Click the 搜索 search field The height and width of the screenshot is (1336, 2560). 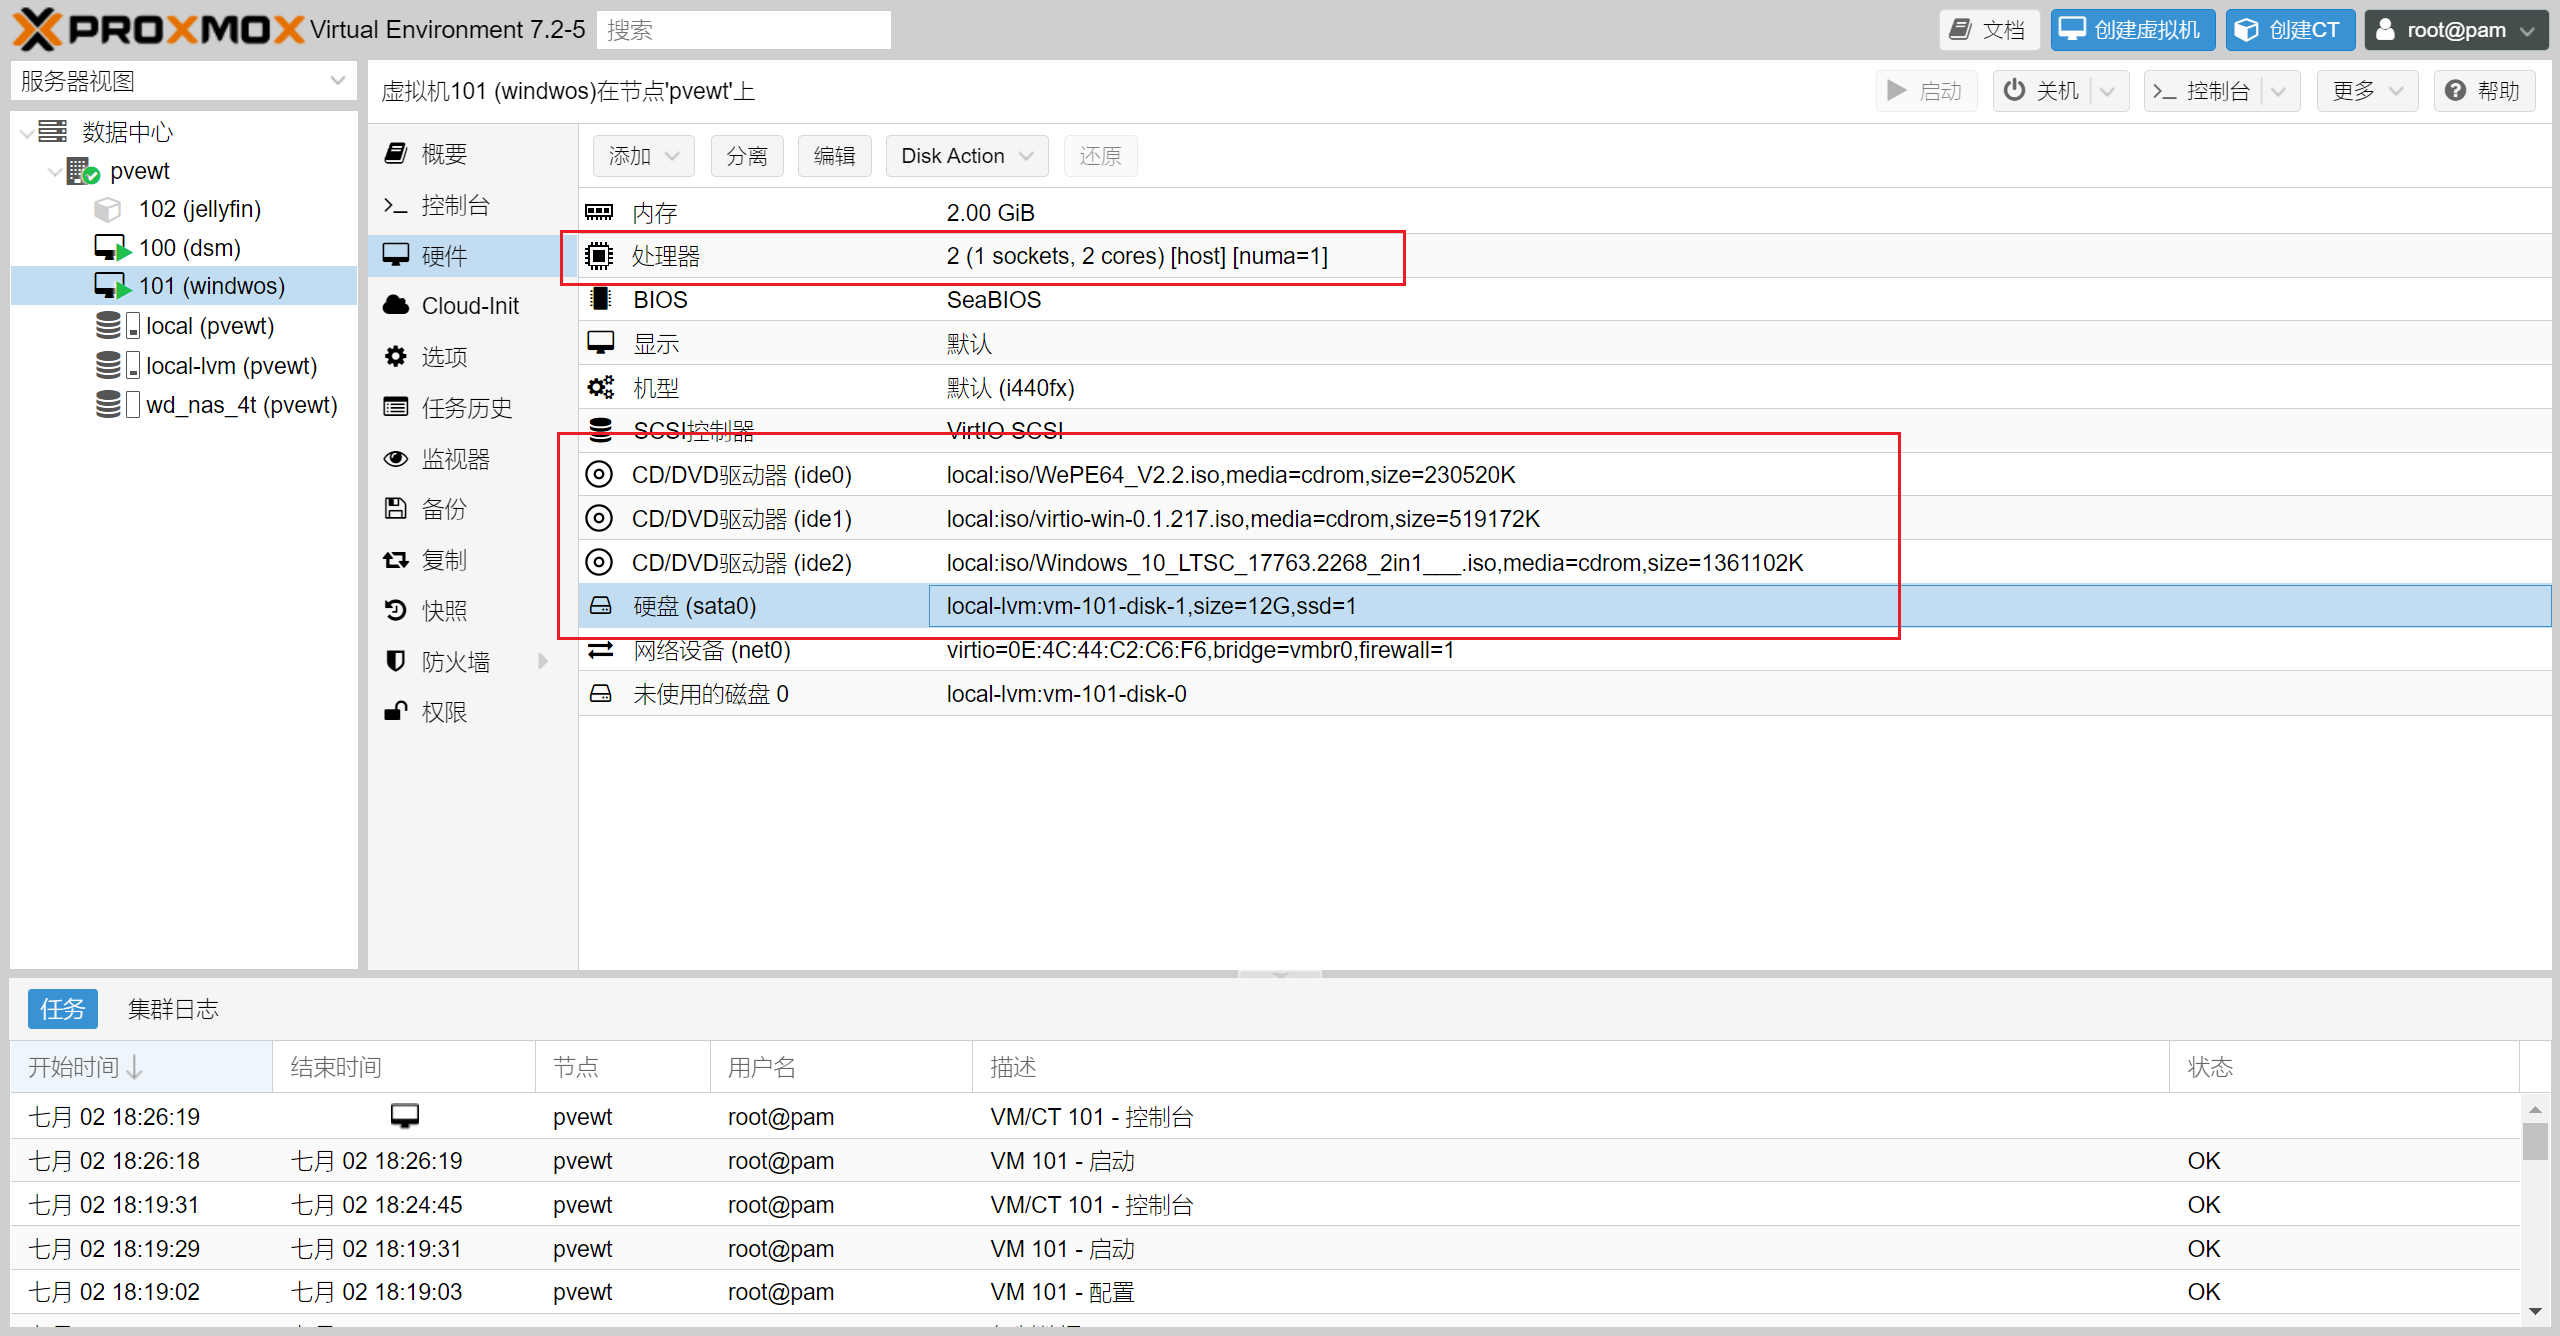coord(743,30)
